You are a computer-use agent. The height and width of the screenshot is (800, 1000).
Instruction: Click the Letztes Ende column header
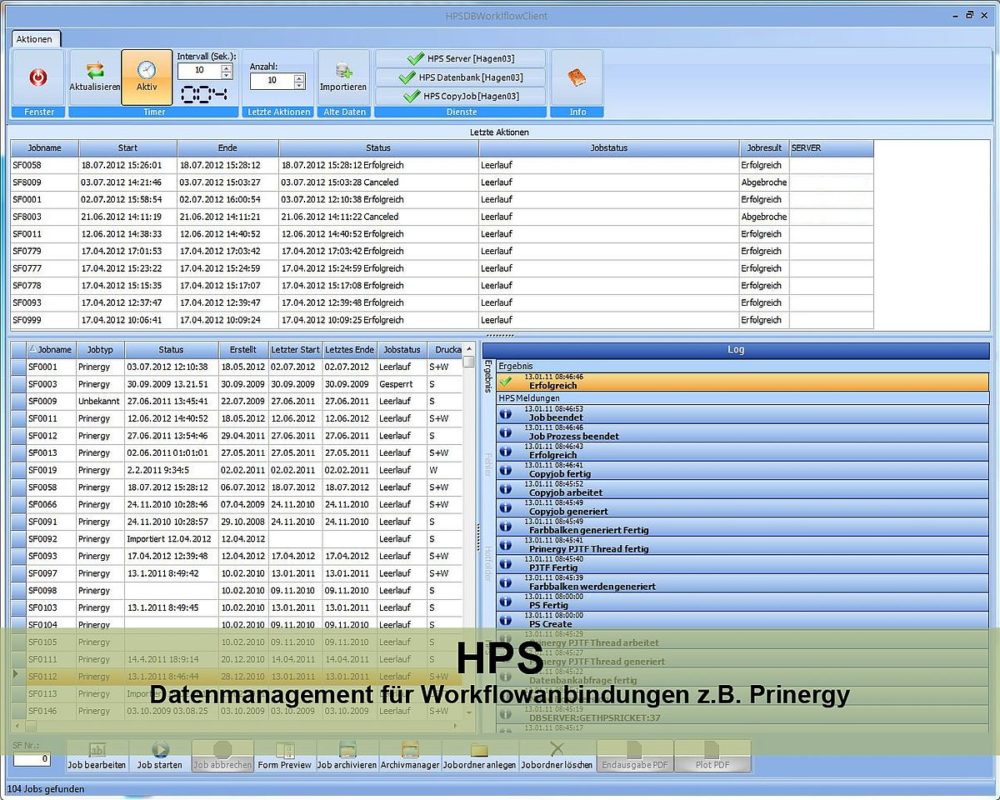349,350
